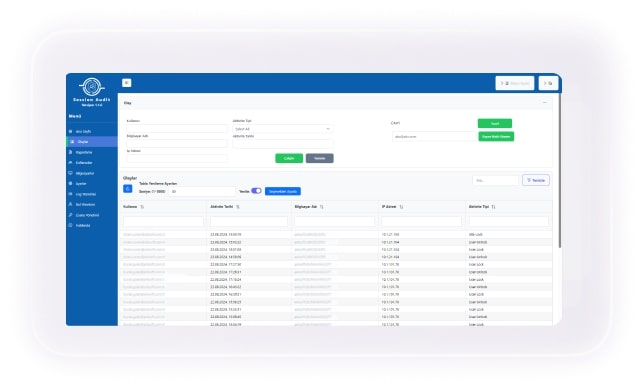Click the Session Audit logo
643x389 pixels.
92,87
